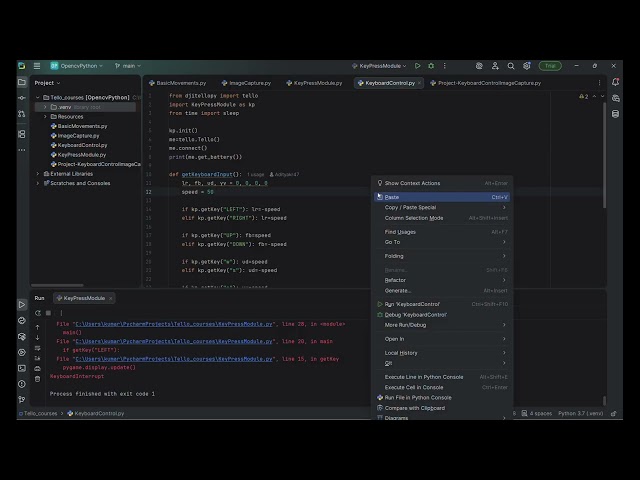
Task: Choose Find Usages in context menu
Action: (442, 232)
